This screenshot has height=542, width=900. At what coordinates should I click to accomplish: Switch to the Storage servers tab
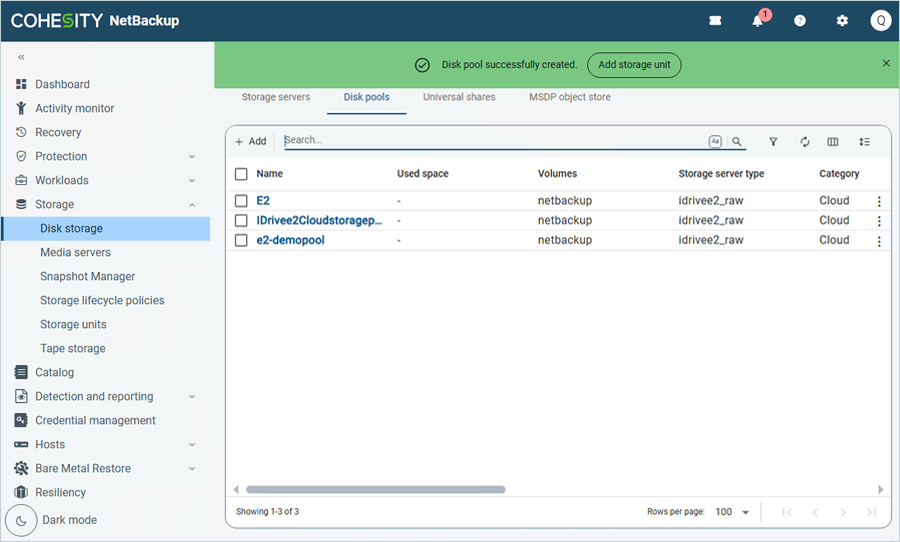pos(276,97)
